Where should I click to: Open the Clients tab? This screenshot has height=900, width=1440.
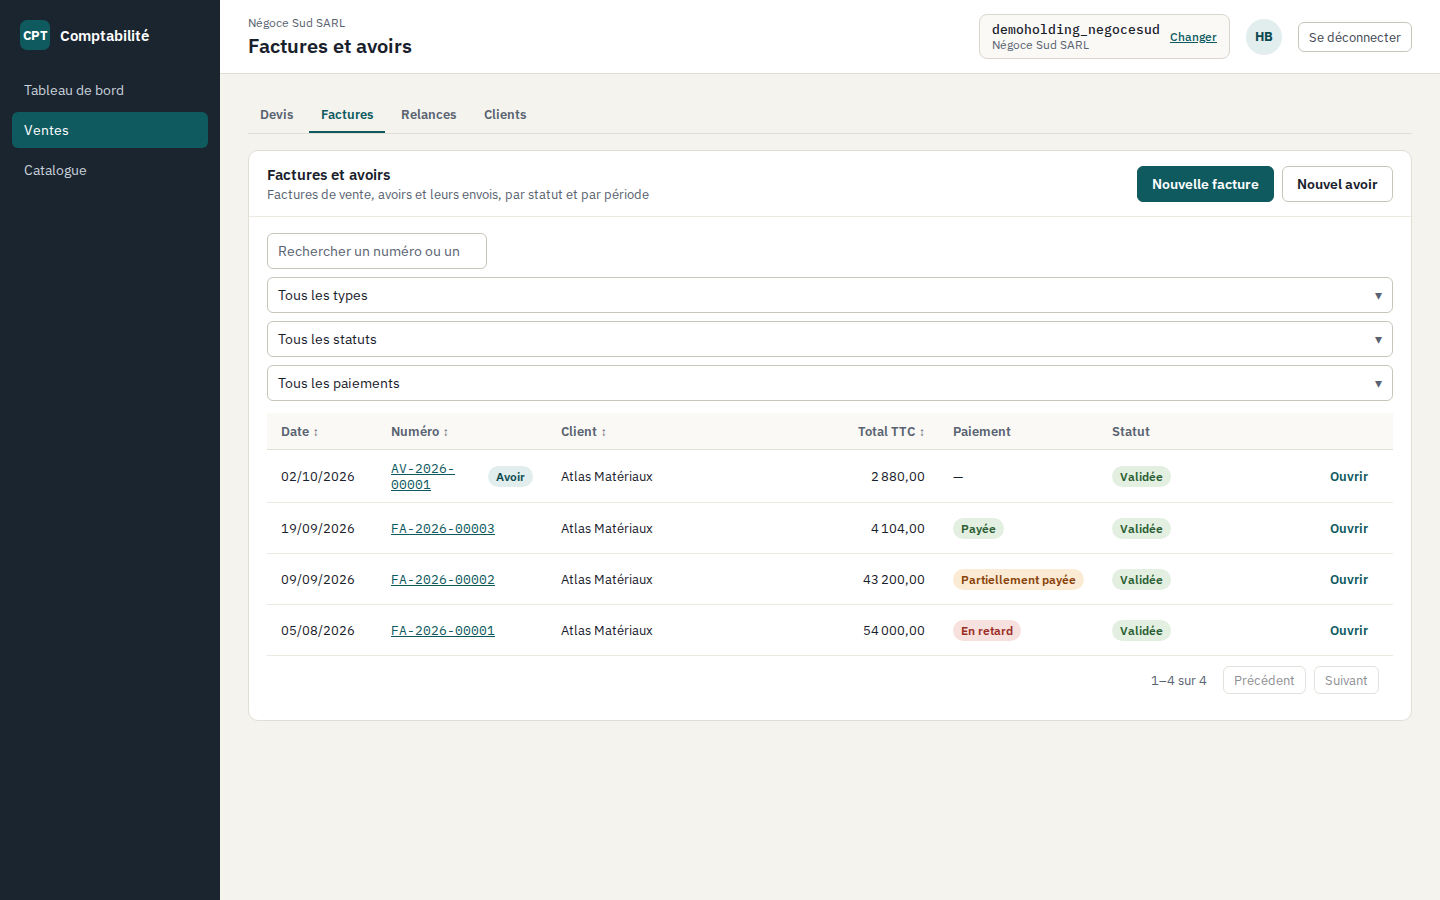point(505,115)
